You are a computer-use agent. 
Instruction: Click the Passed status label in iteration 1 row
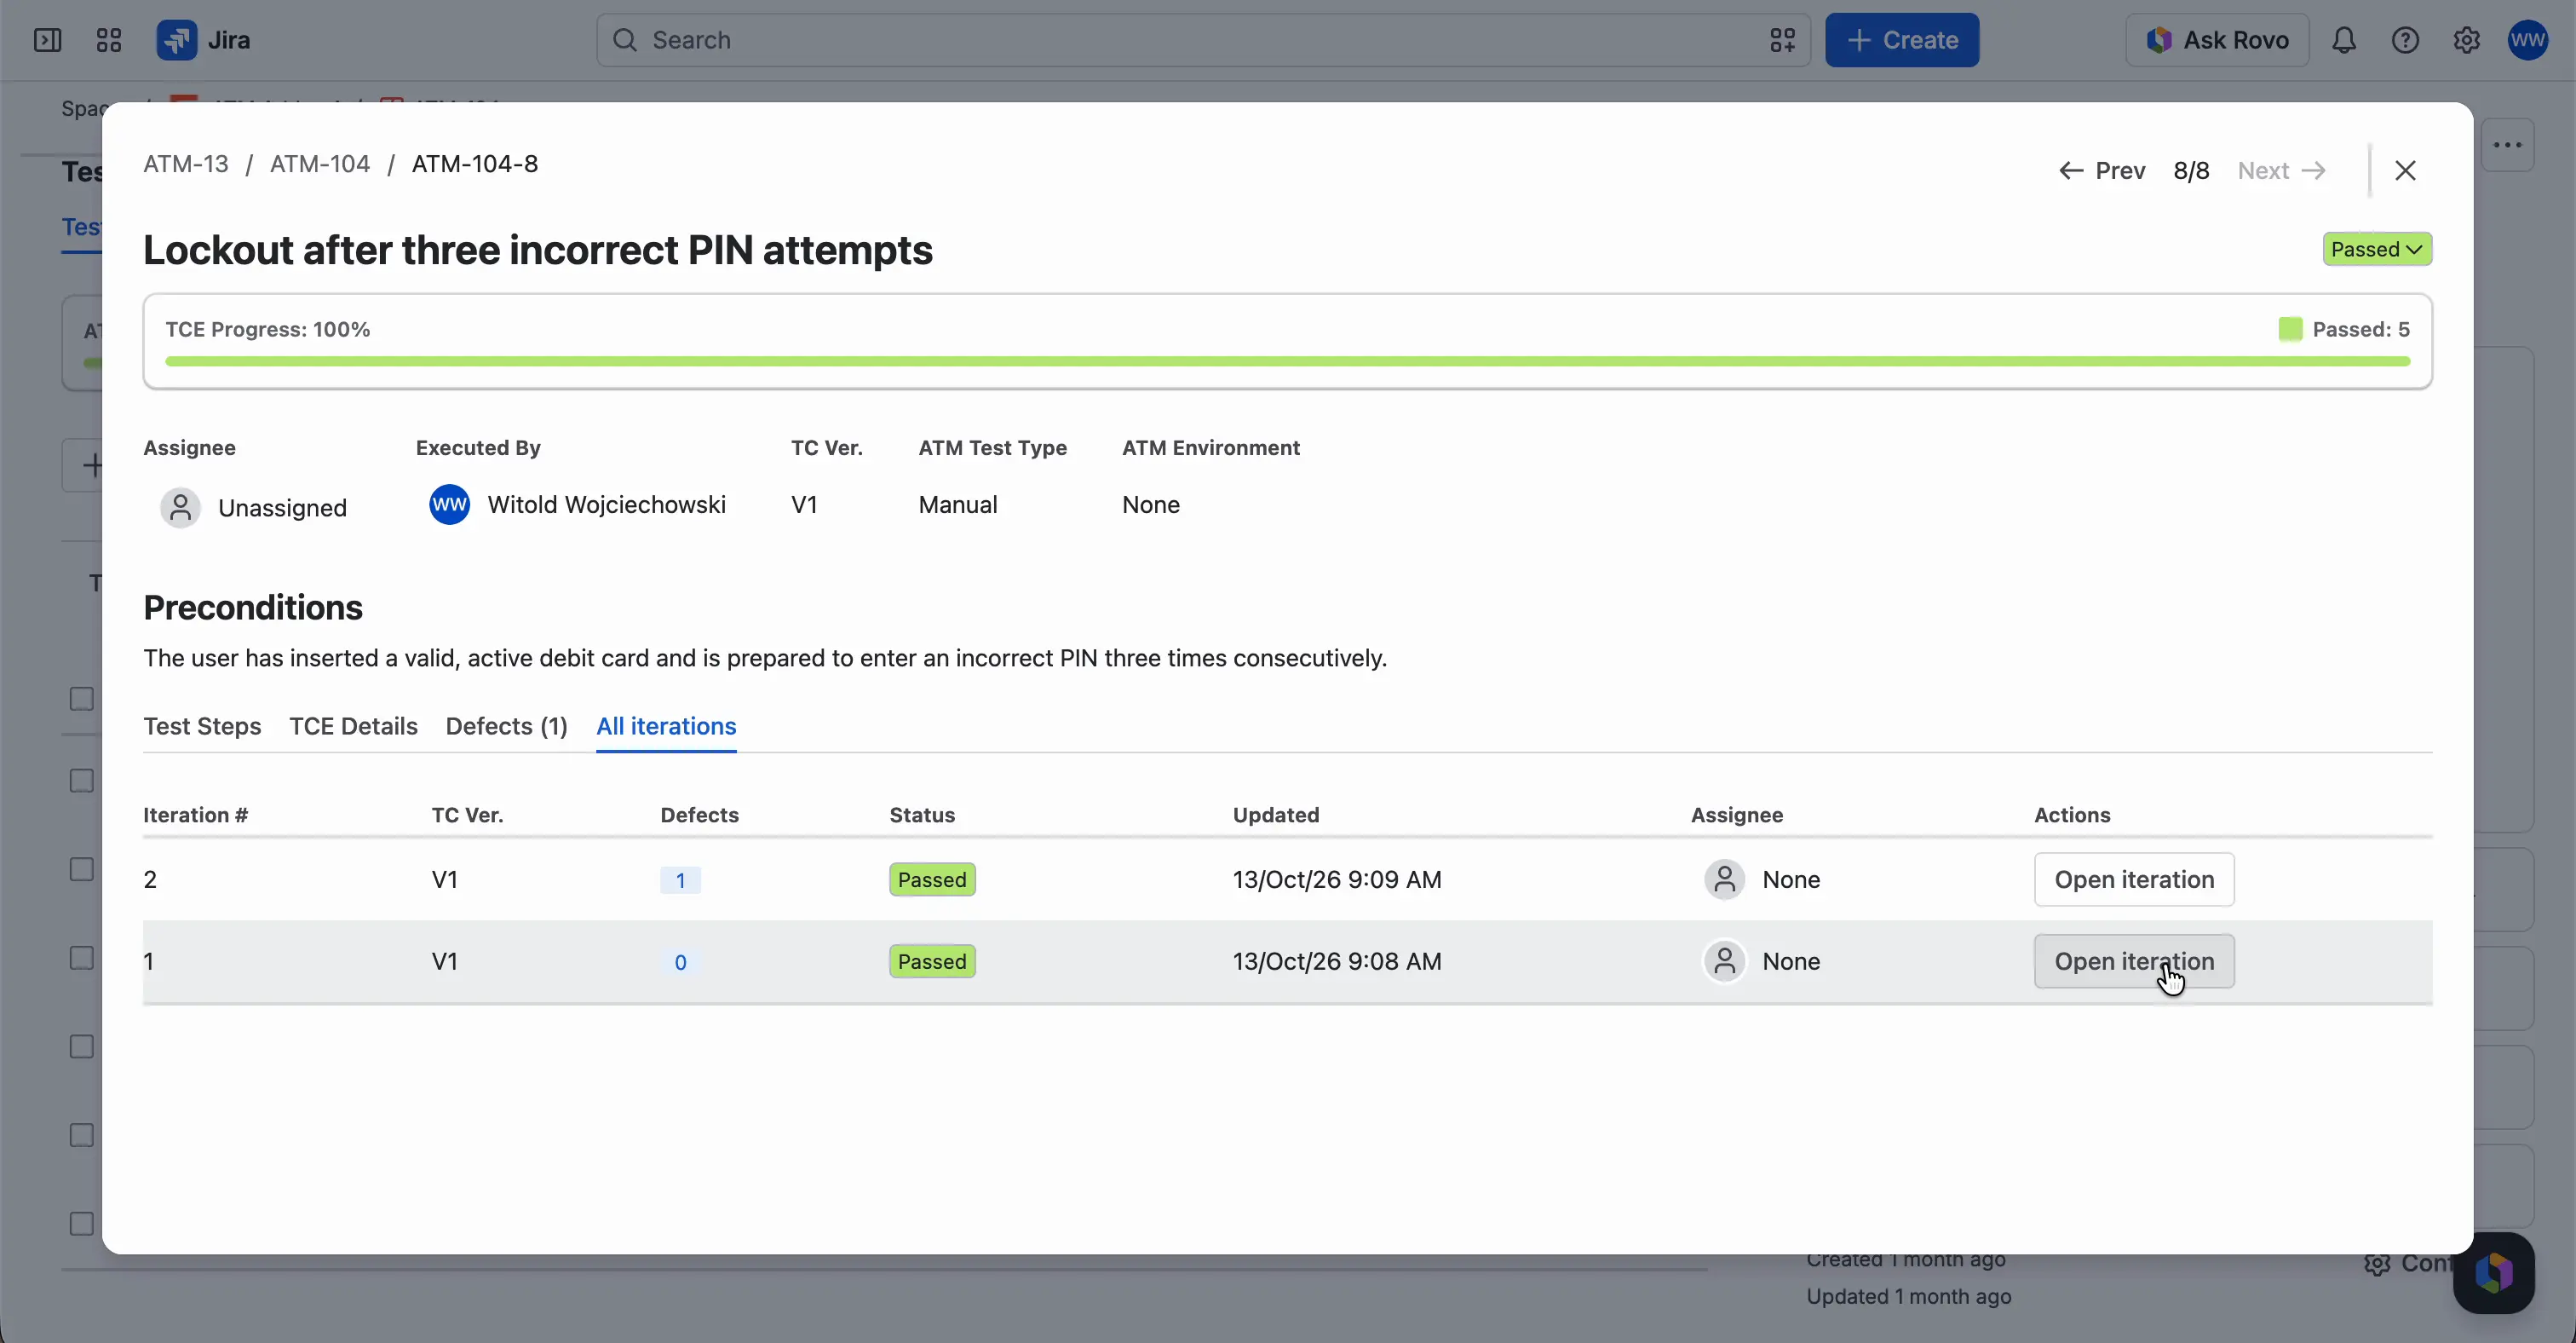pos(932,962)
